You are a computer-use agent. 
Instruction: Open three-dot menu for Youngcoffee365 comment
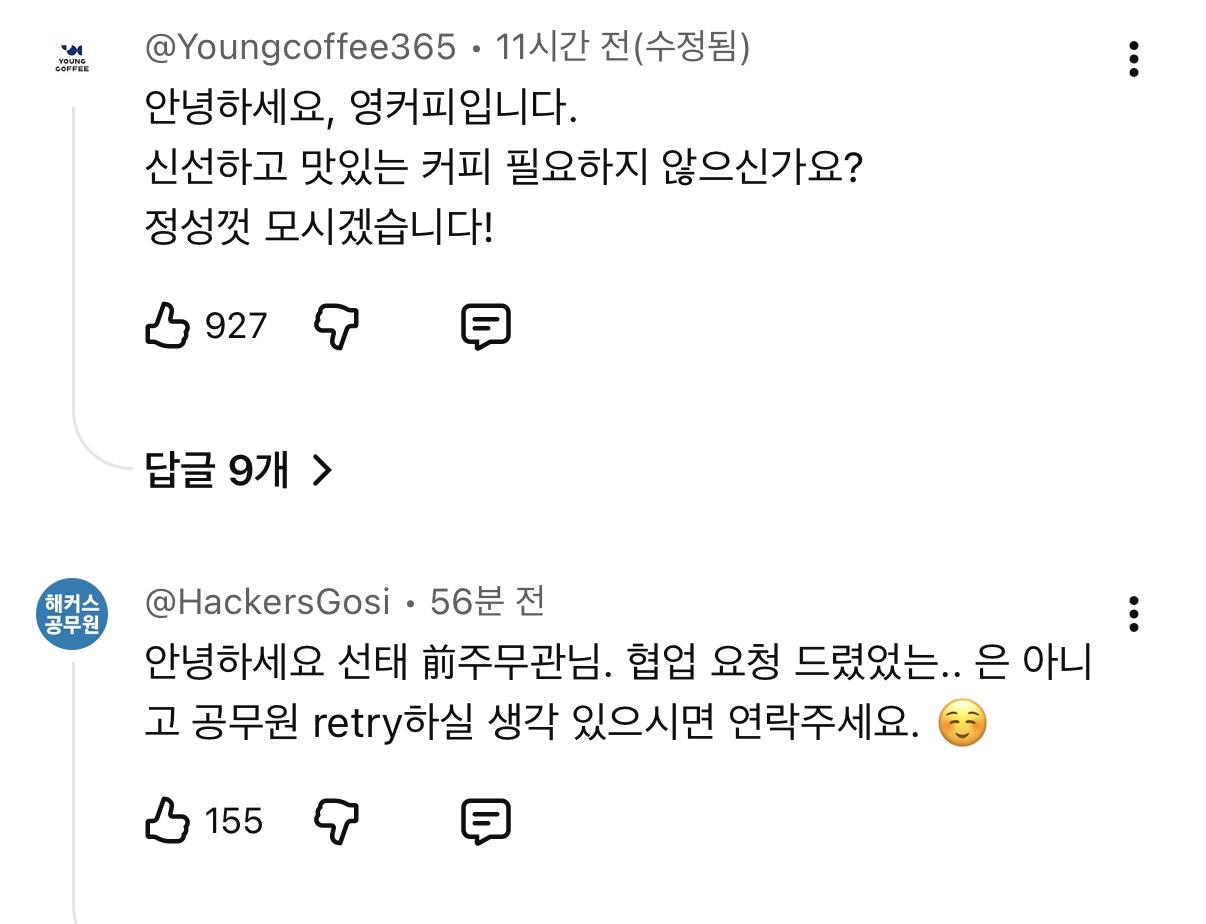click(x=1134, y=59)
